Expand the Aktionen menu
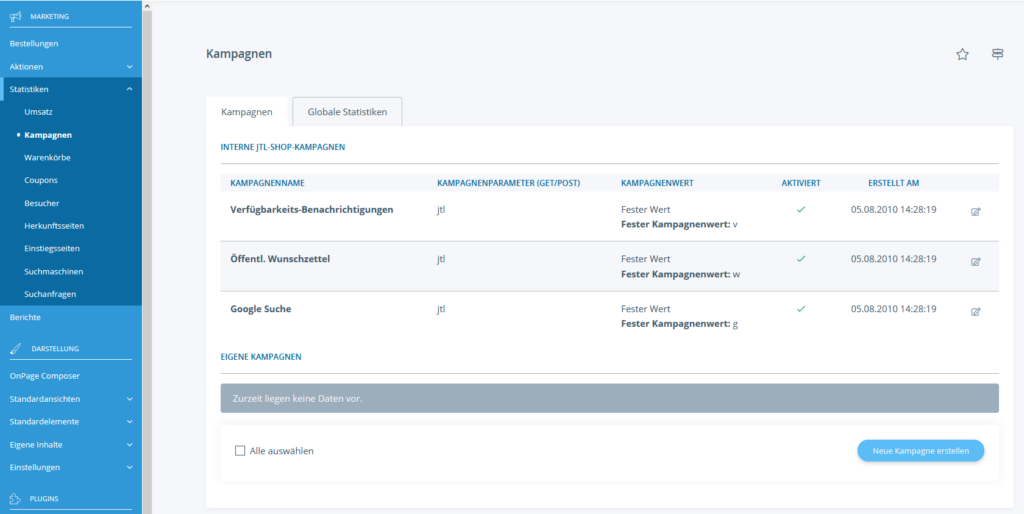This screenshot has width=1024, height=514. coord(130,66)
